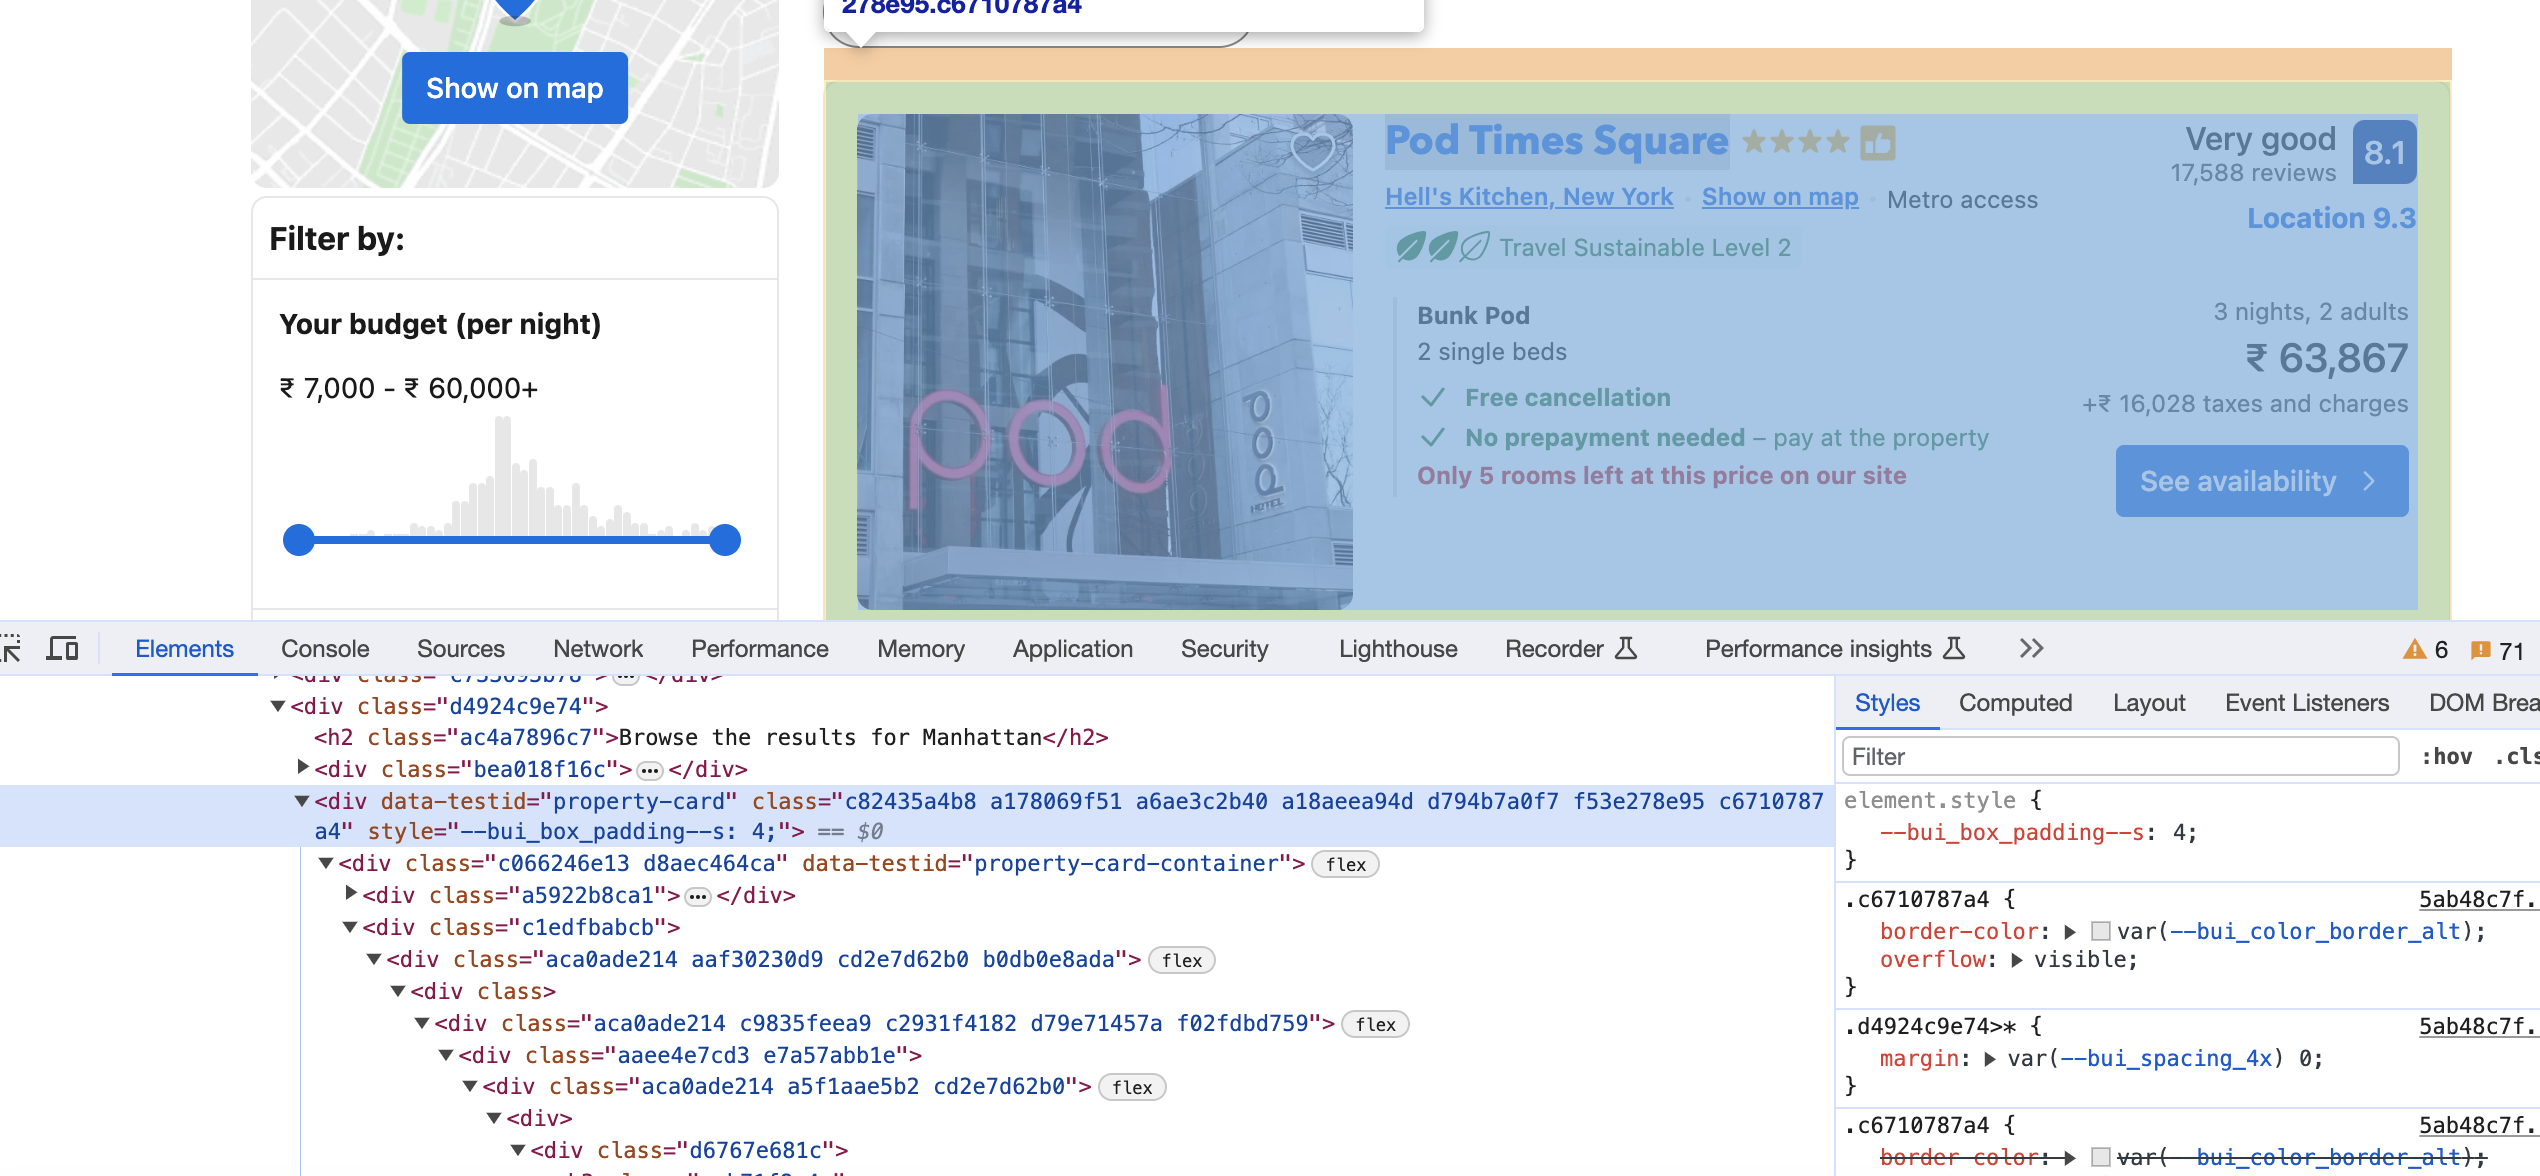Switch to the Console tab
This screenshot has height=1176, width=2540.
point(325,649)
